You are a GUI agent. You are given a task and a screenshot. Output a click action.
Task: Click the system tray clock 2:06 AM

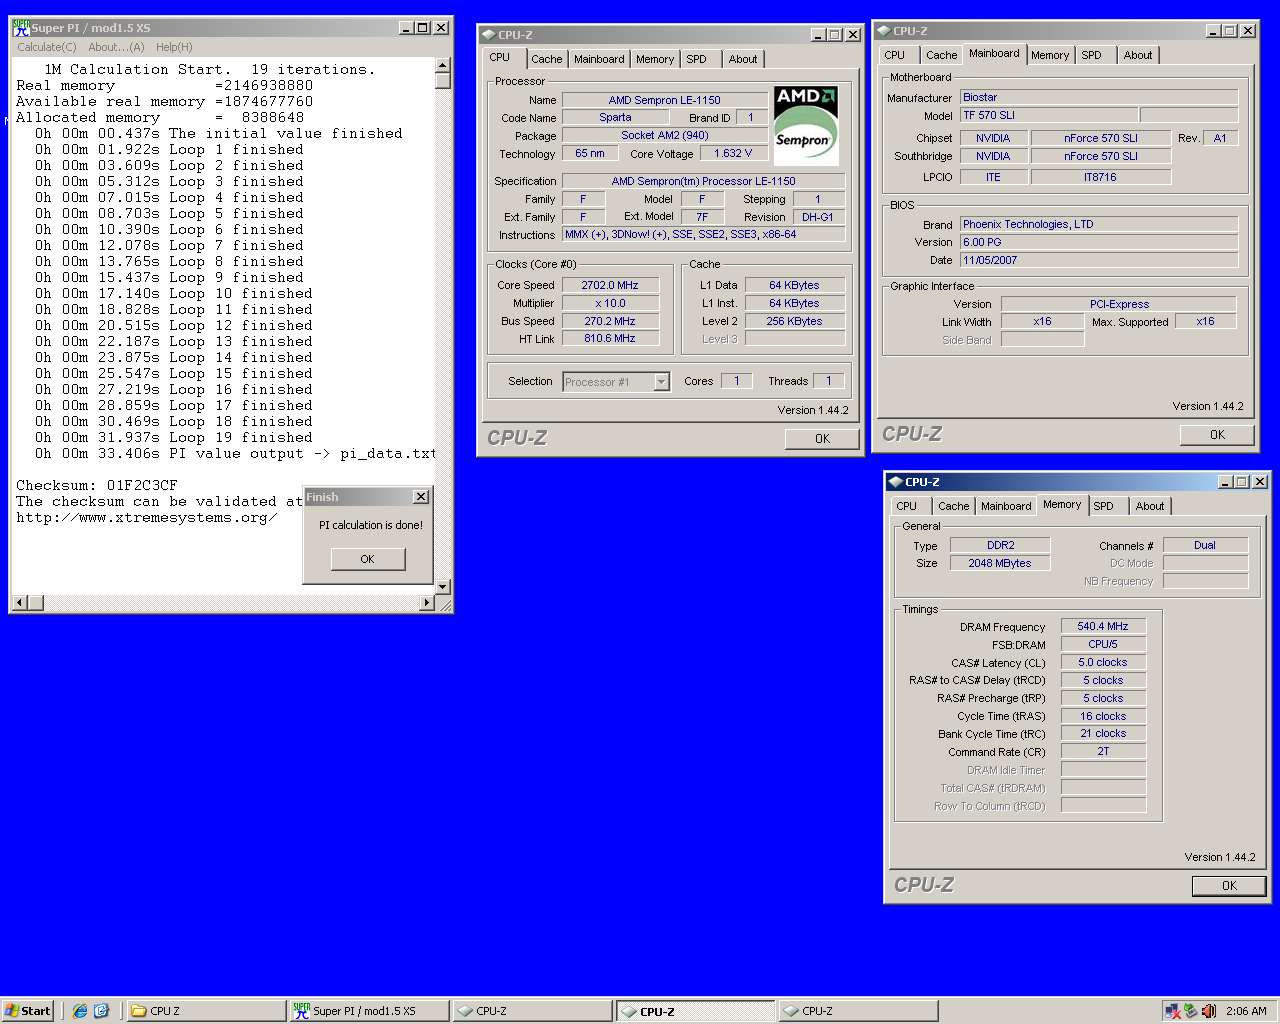point(1246,1011)
